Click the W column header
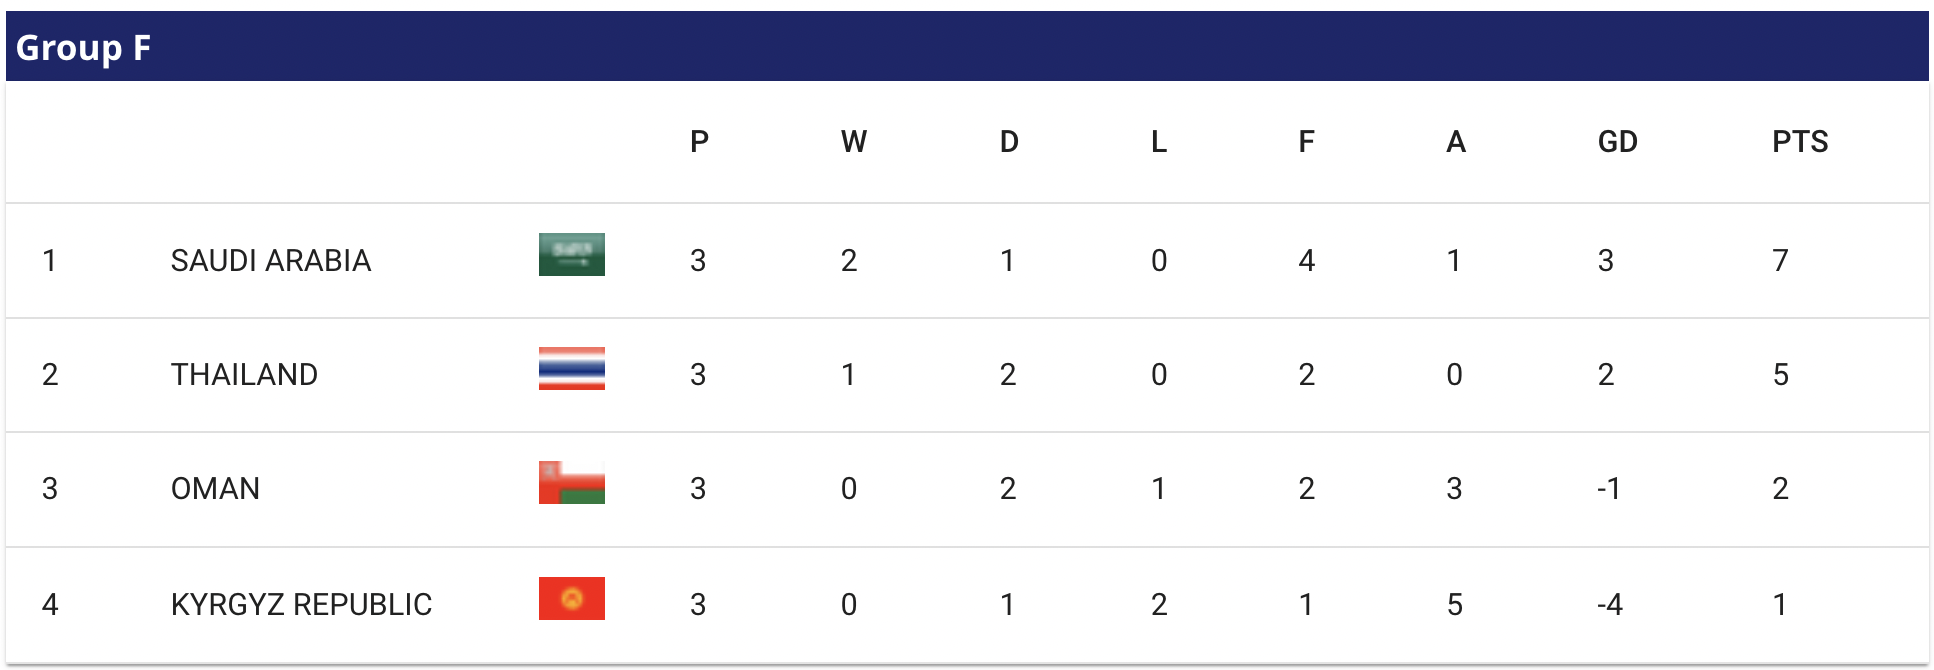Screen dimensions: 1934x670 [x=854, y=142]
